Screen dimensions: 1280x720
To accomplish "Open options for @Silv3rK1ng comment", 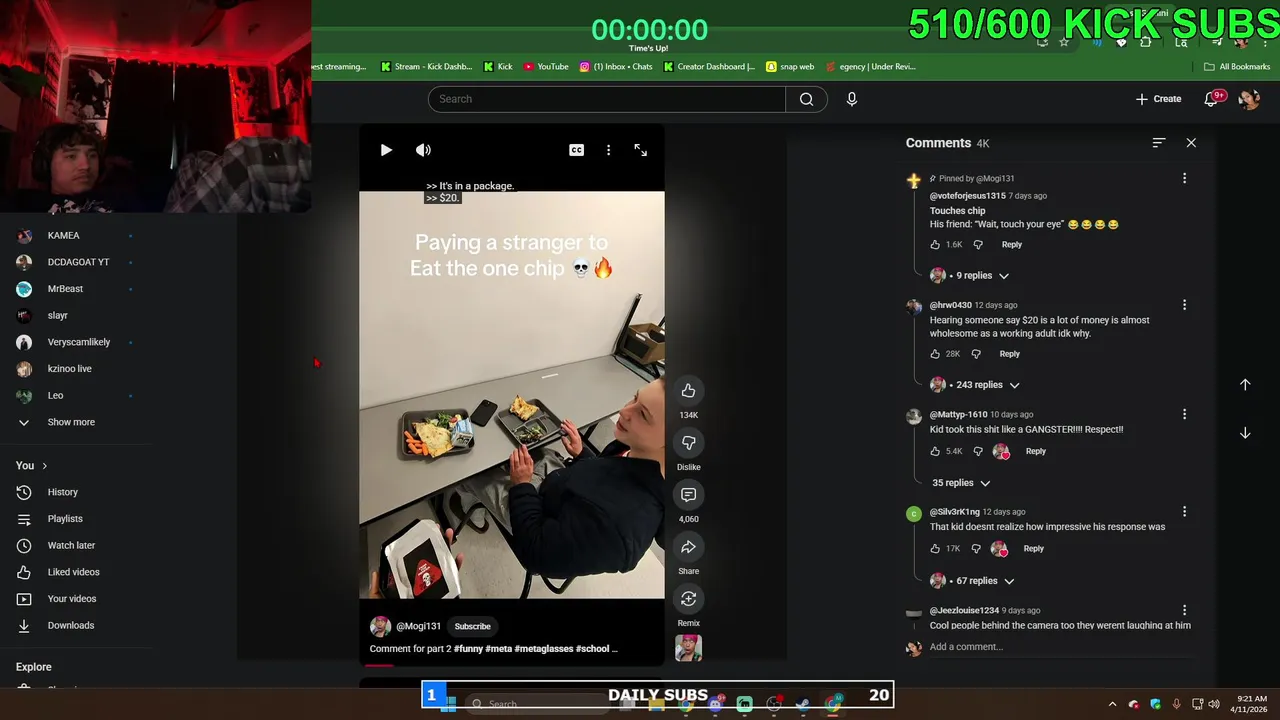I will [1184, 512].
